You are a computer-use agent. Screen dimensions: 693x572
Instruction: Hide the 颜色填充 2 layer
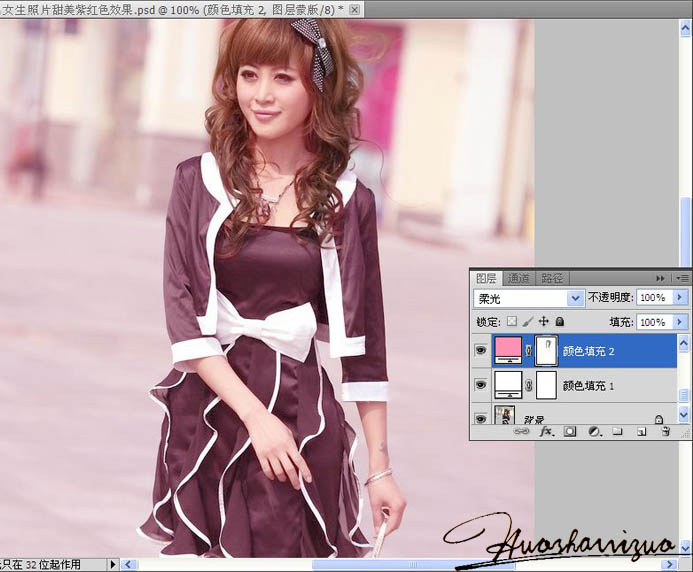pos(481,350)
